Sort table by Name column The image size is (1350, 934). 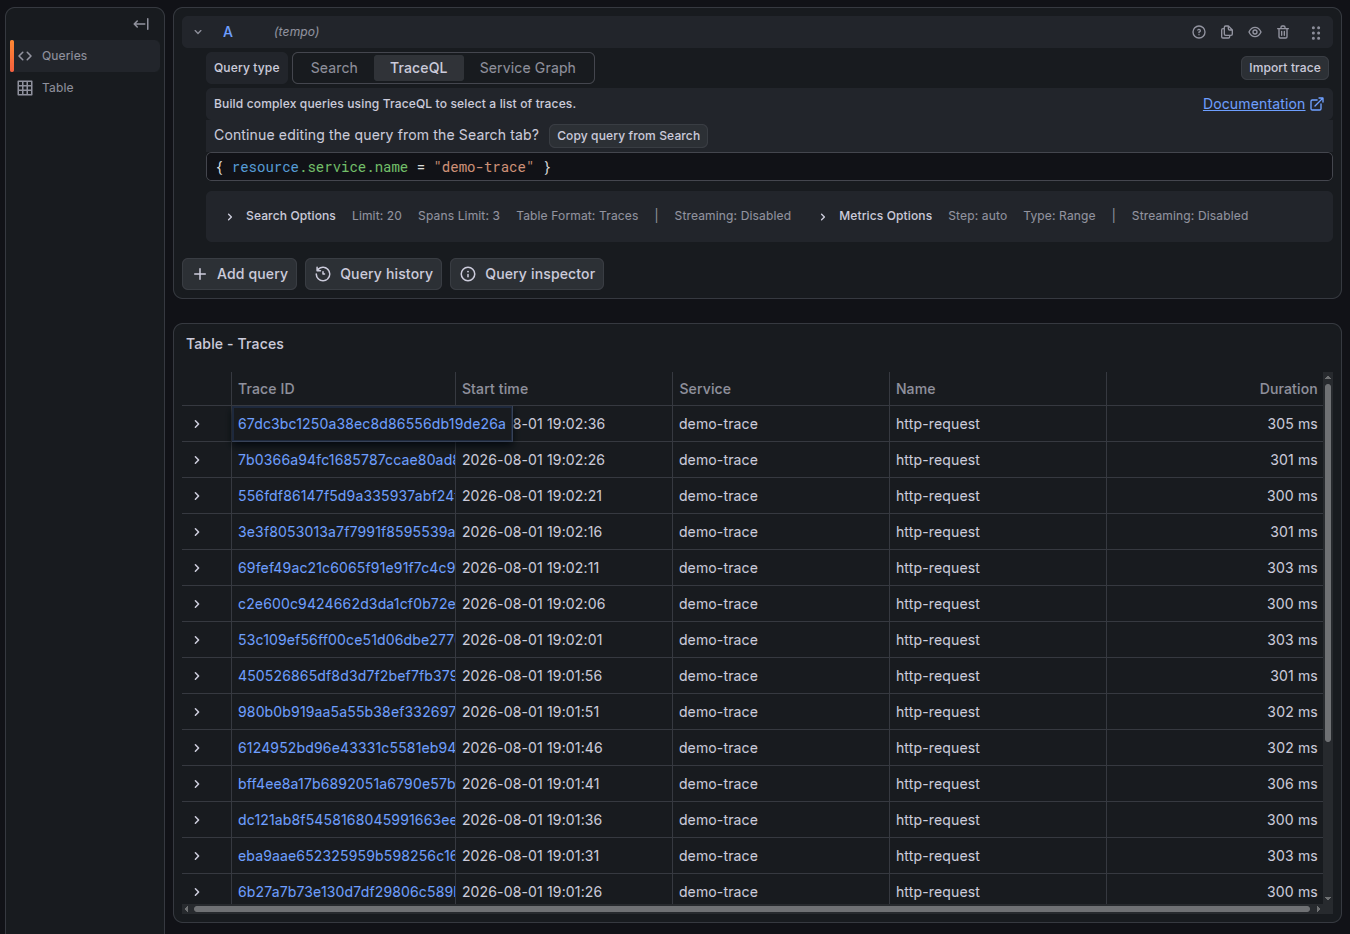tap(916, 389)
